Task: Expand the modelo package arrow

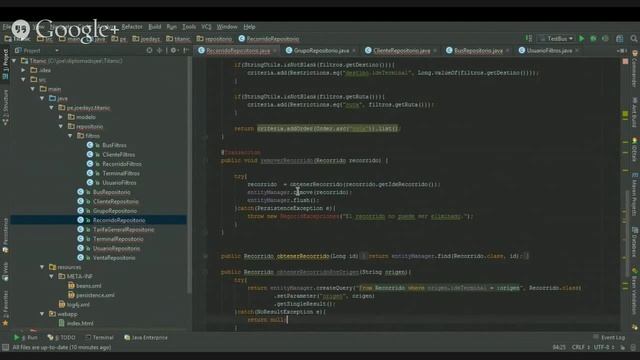Action: [61, 117]
